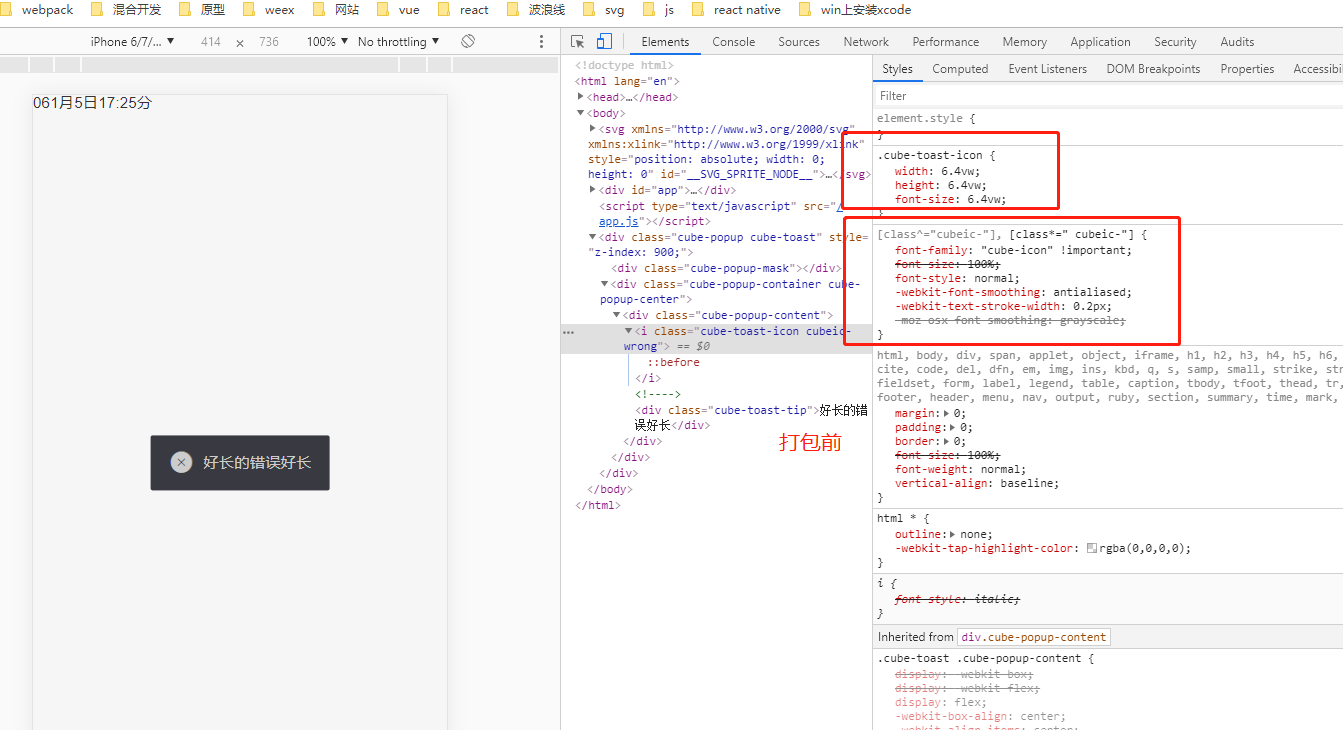This screenshot has height=730, width=1343.
Task: Click the div.cube-popup-content inherited link
Action: click(1034, 637)
